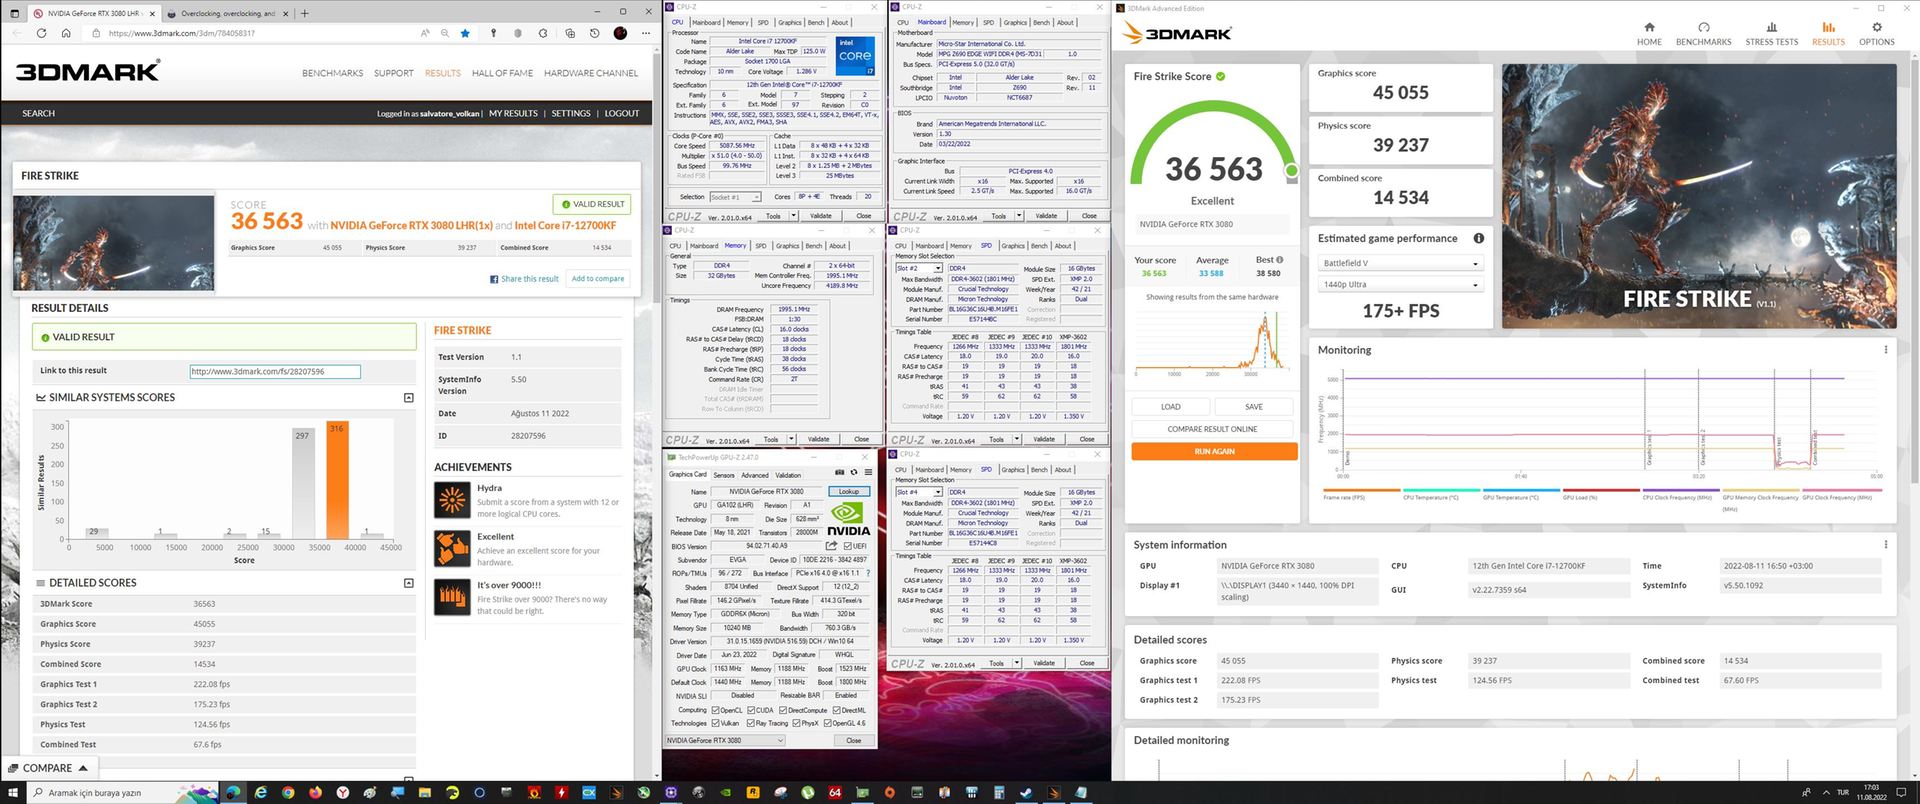The image size is (1920, 804).
Task: Open Firefox from taskbar
Action: (x=315, y=792)
